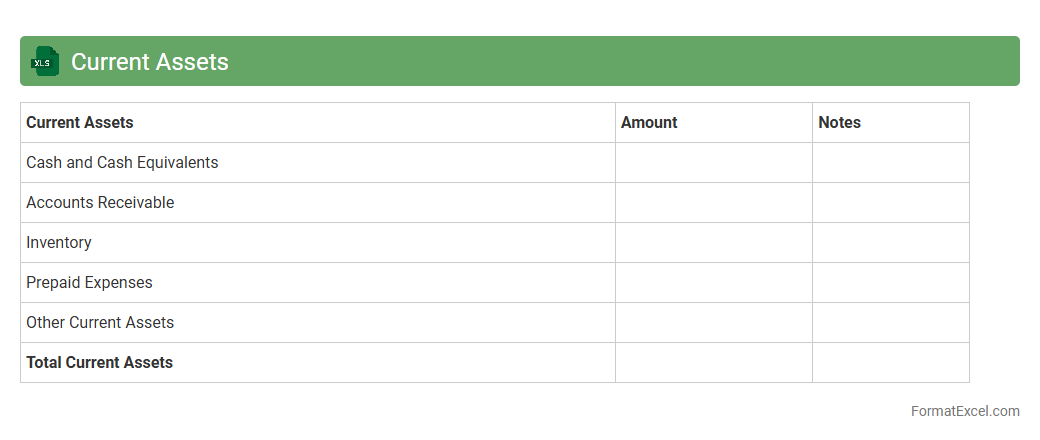Select the Current Assets column header cell
The image size is (1040, 440).
tap(80, 123)
